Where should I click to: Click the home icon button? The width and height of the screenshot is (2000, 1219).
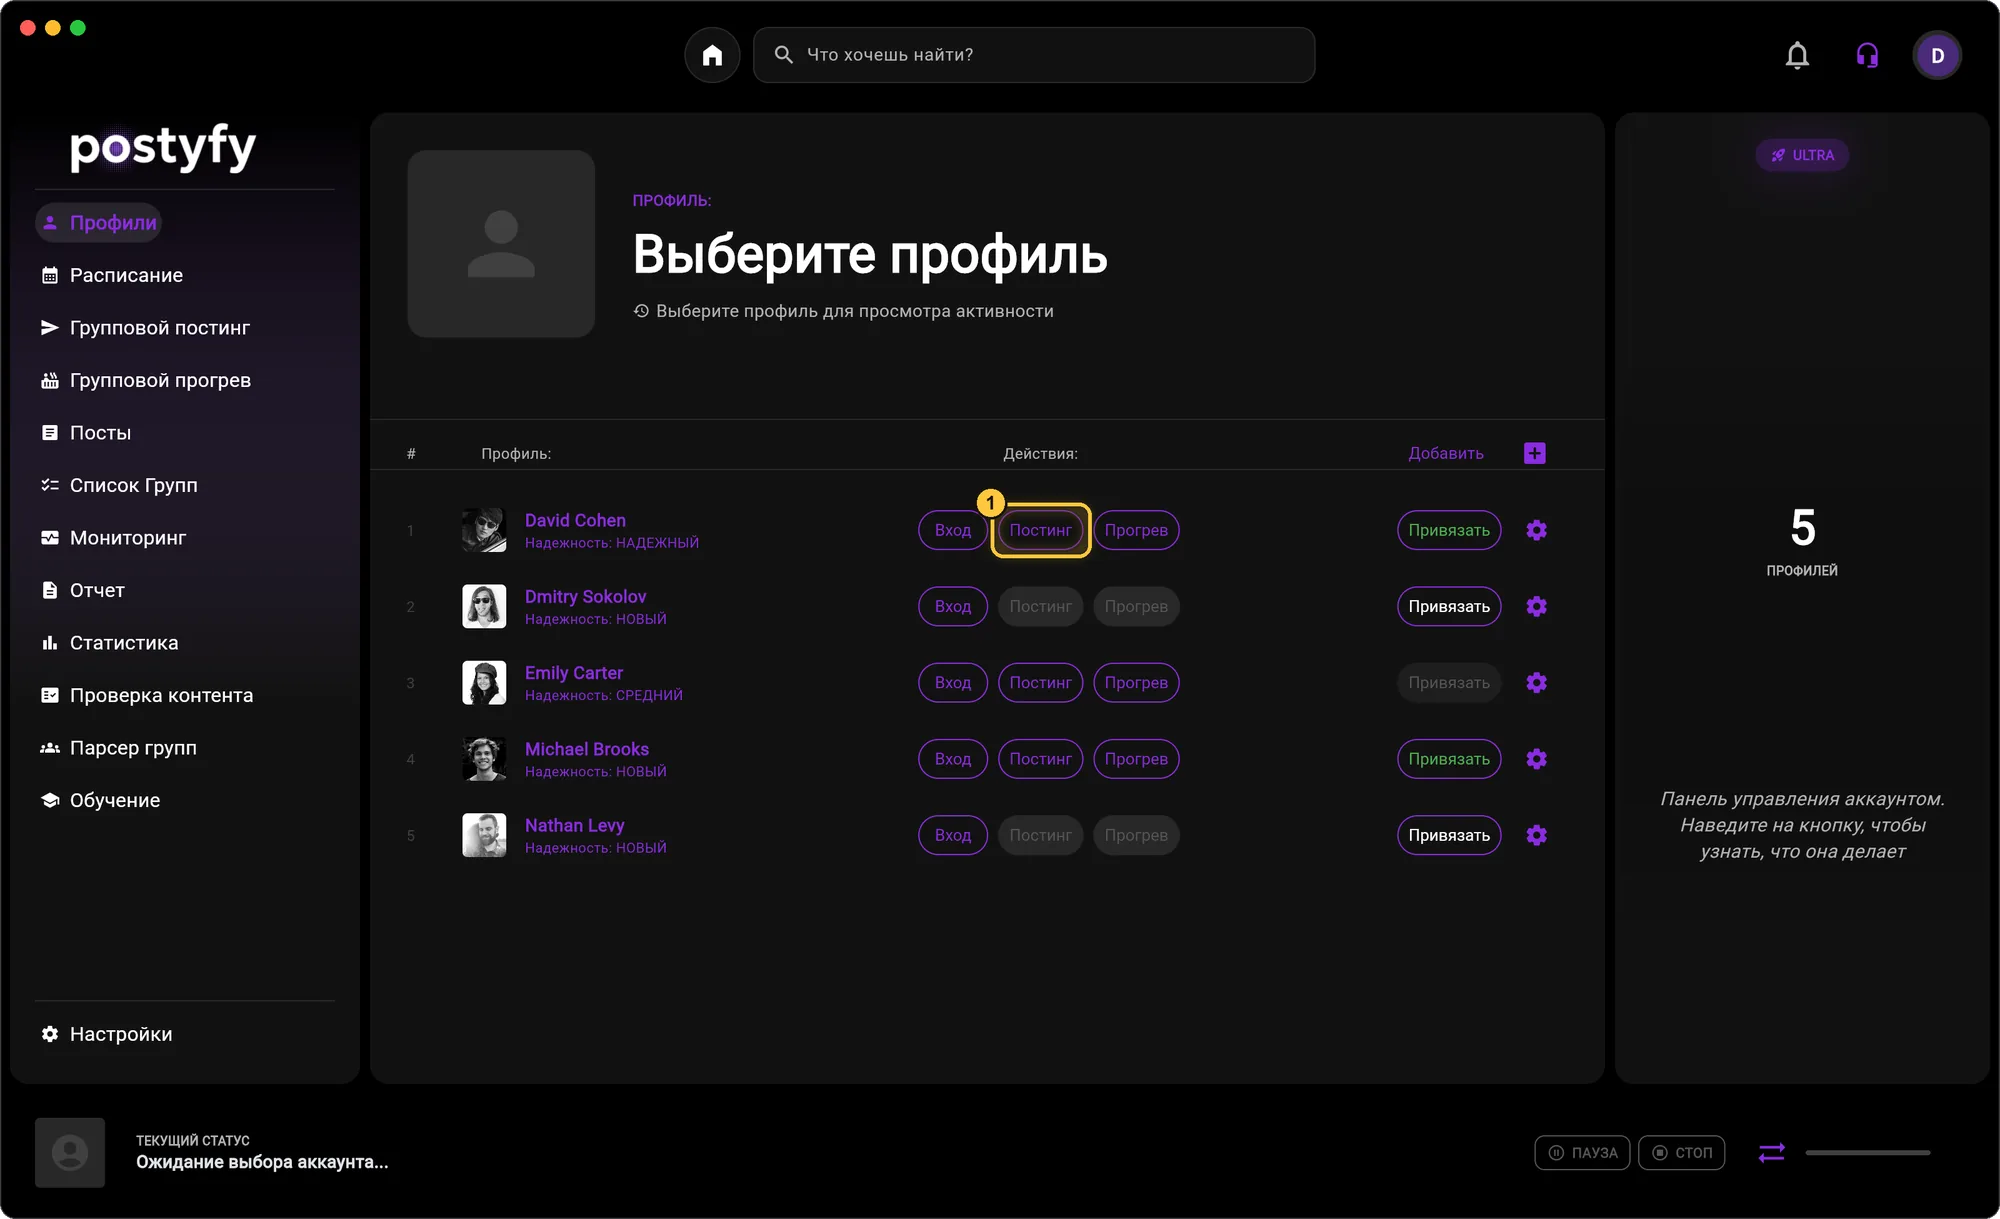coord(712,55)
